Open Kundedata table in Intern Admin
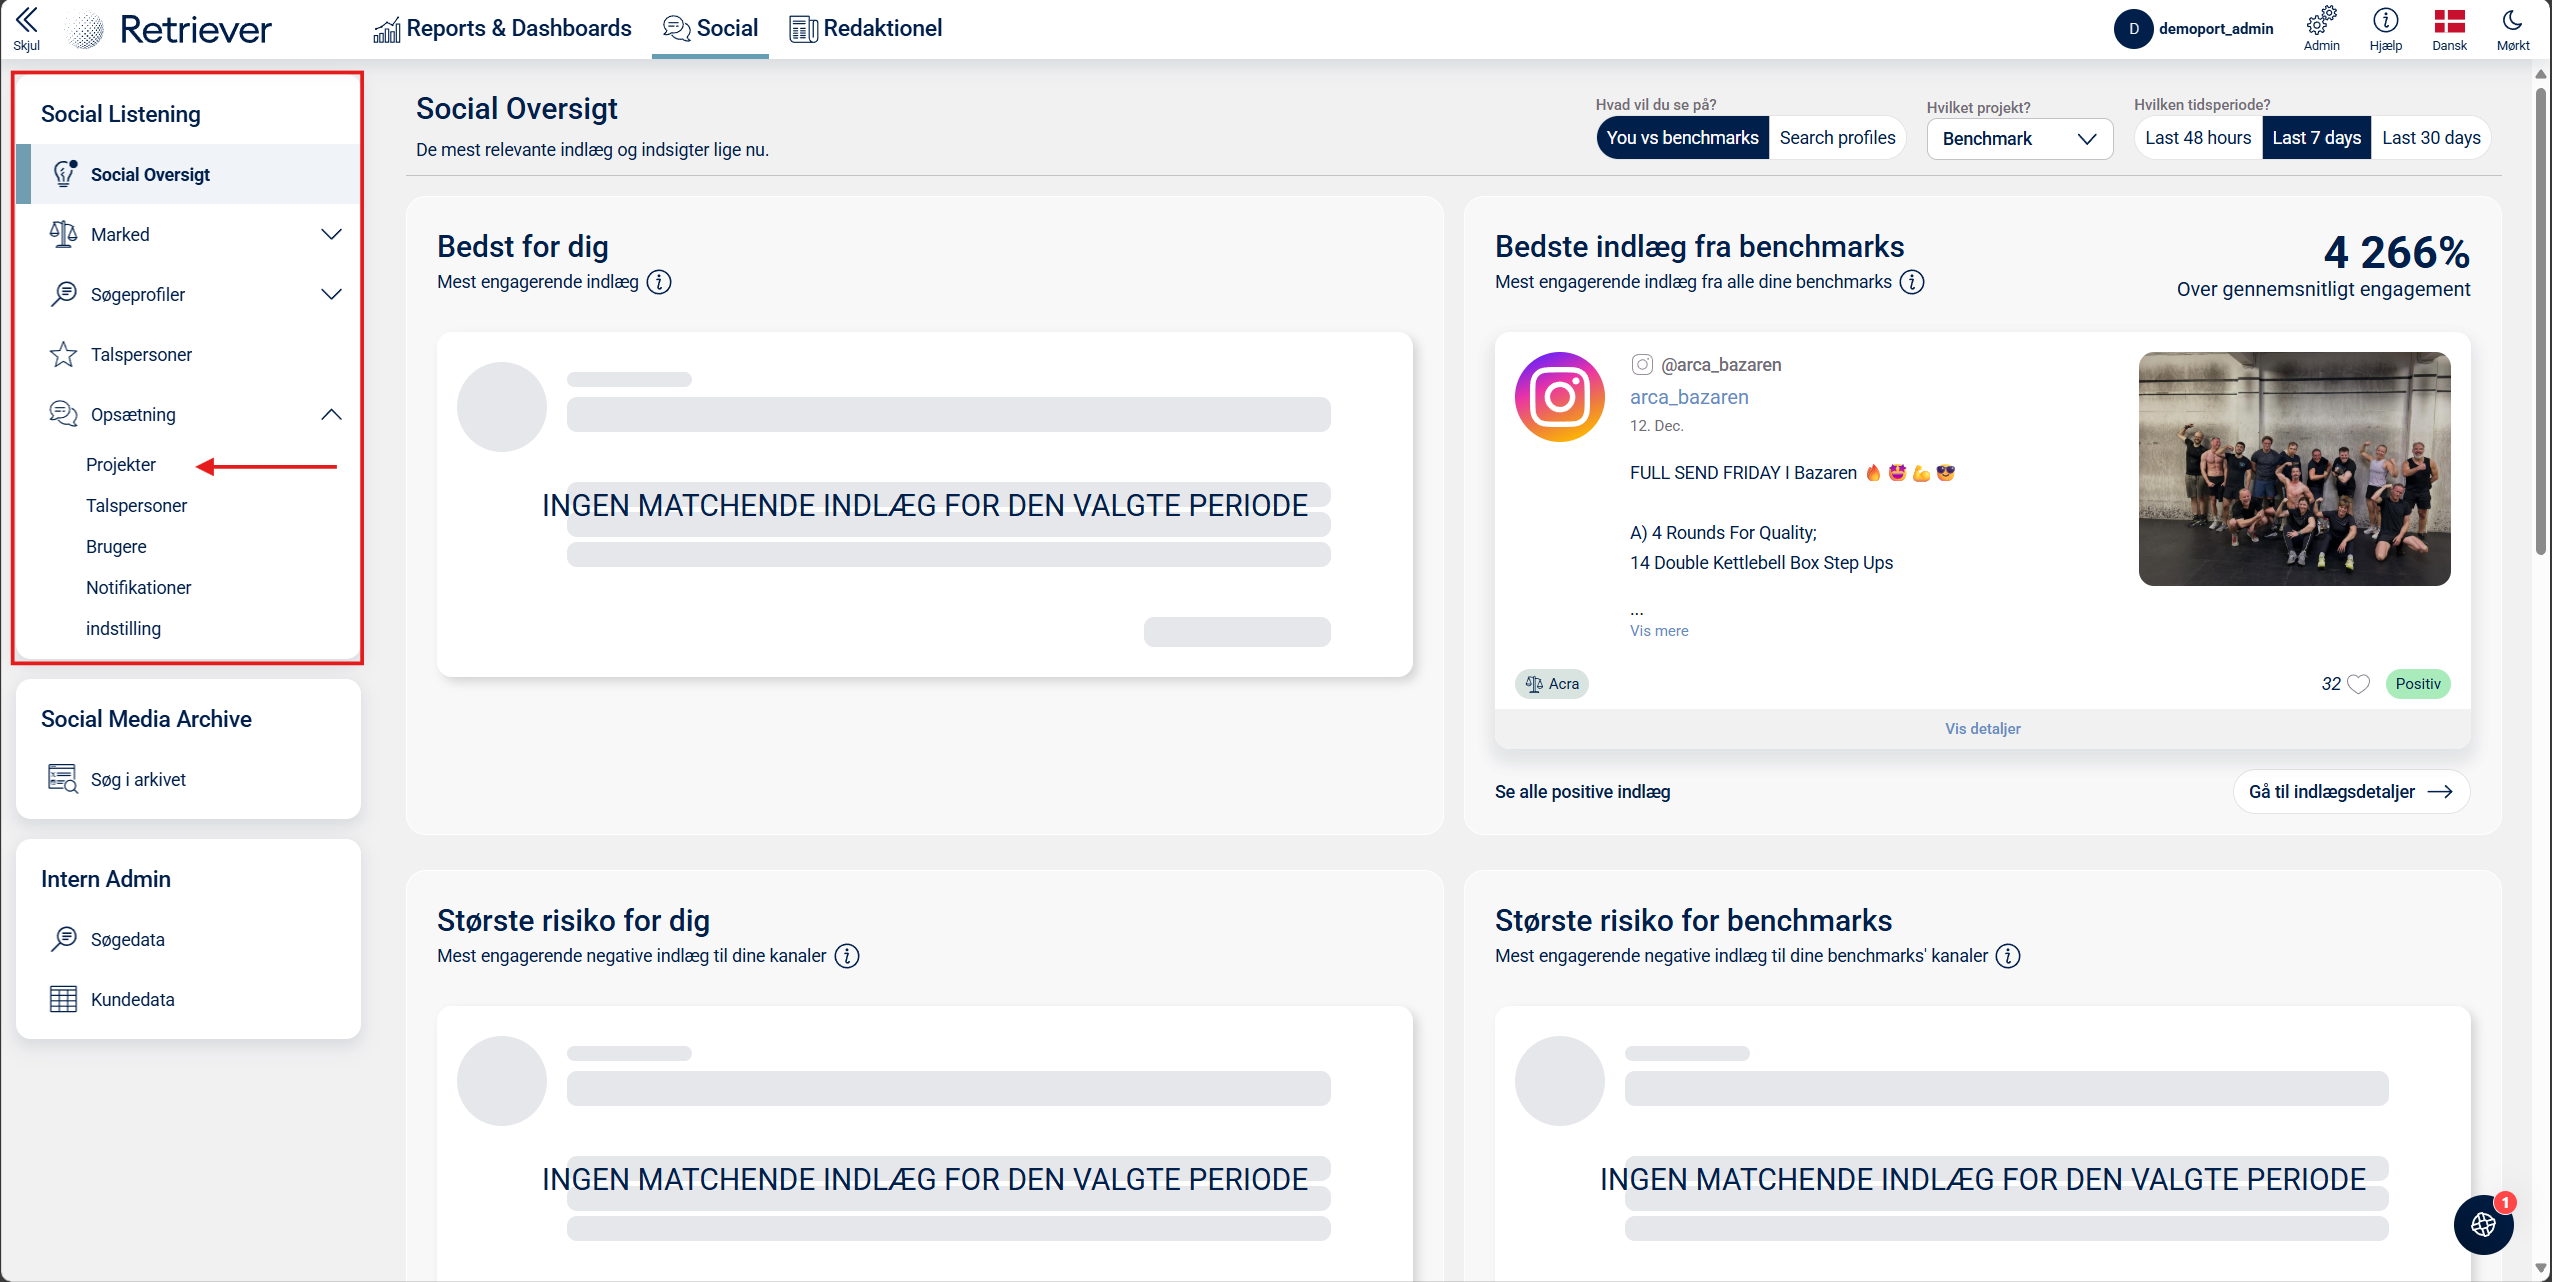This screenshot has height=1282, width=2552. coord(132,999)
